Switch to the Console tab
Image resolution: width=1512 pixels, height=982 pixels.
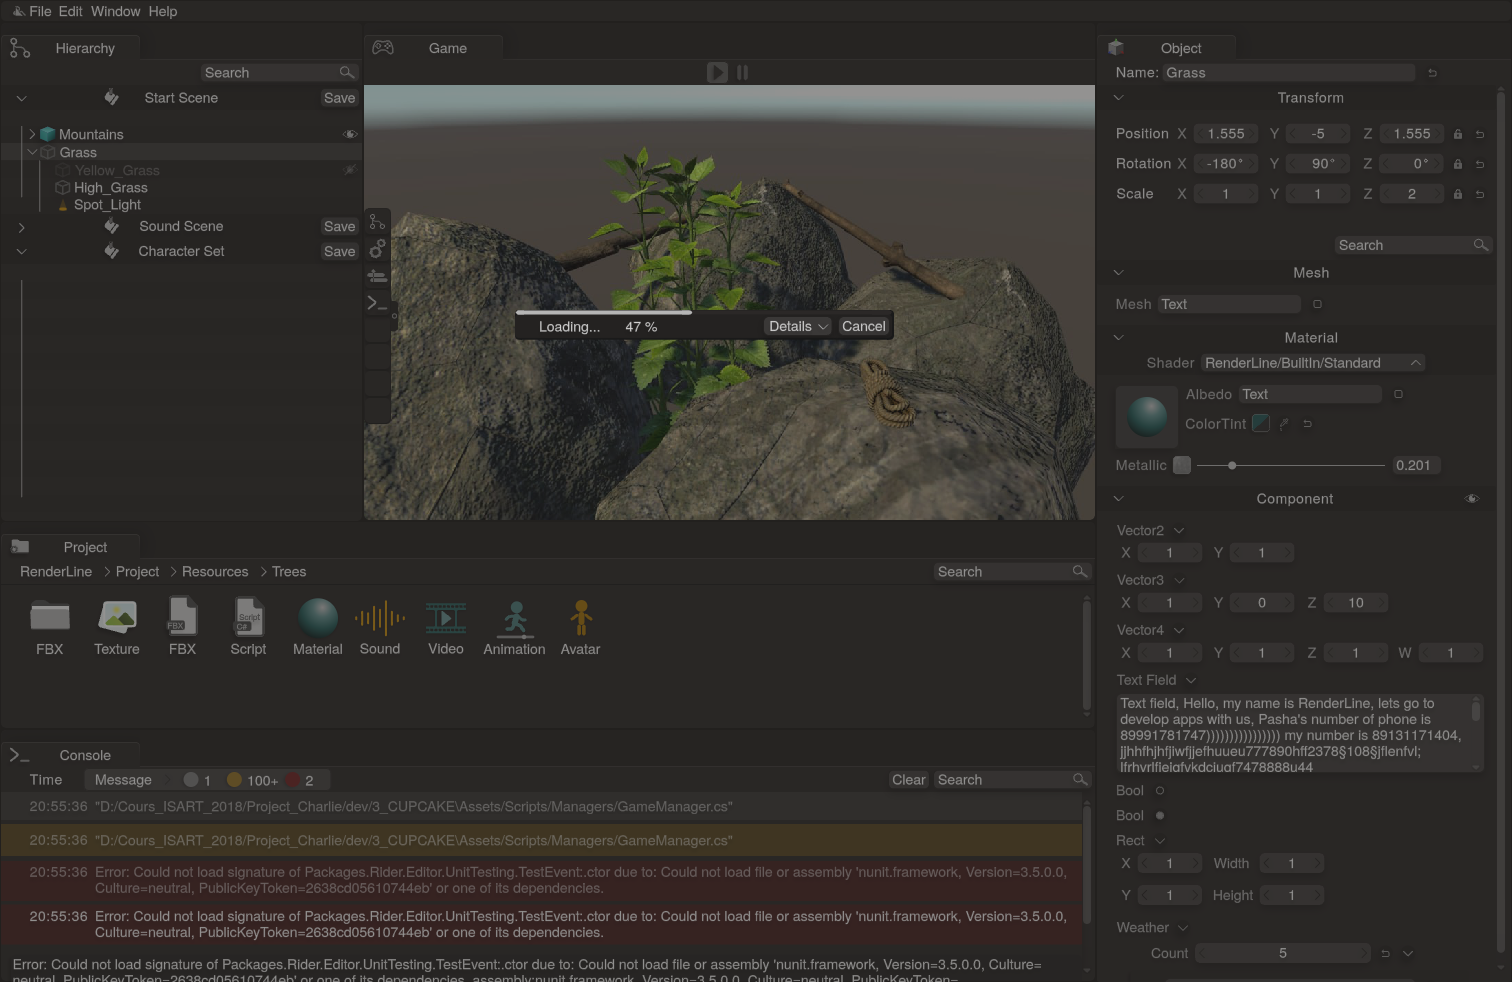[85, 755]
